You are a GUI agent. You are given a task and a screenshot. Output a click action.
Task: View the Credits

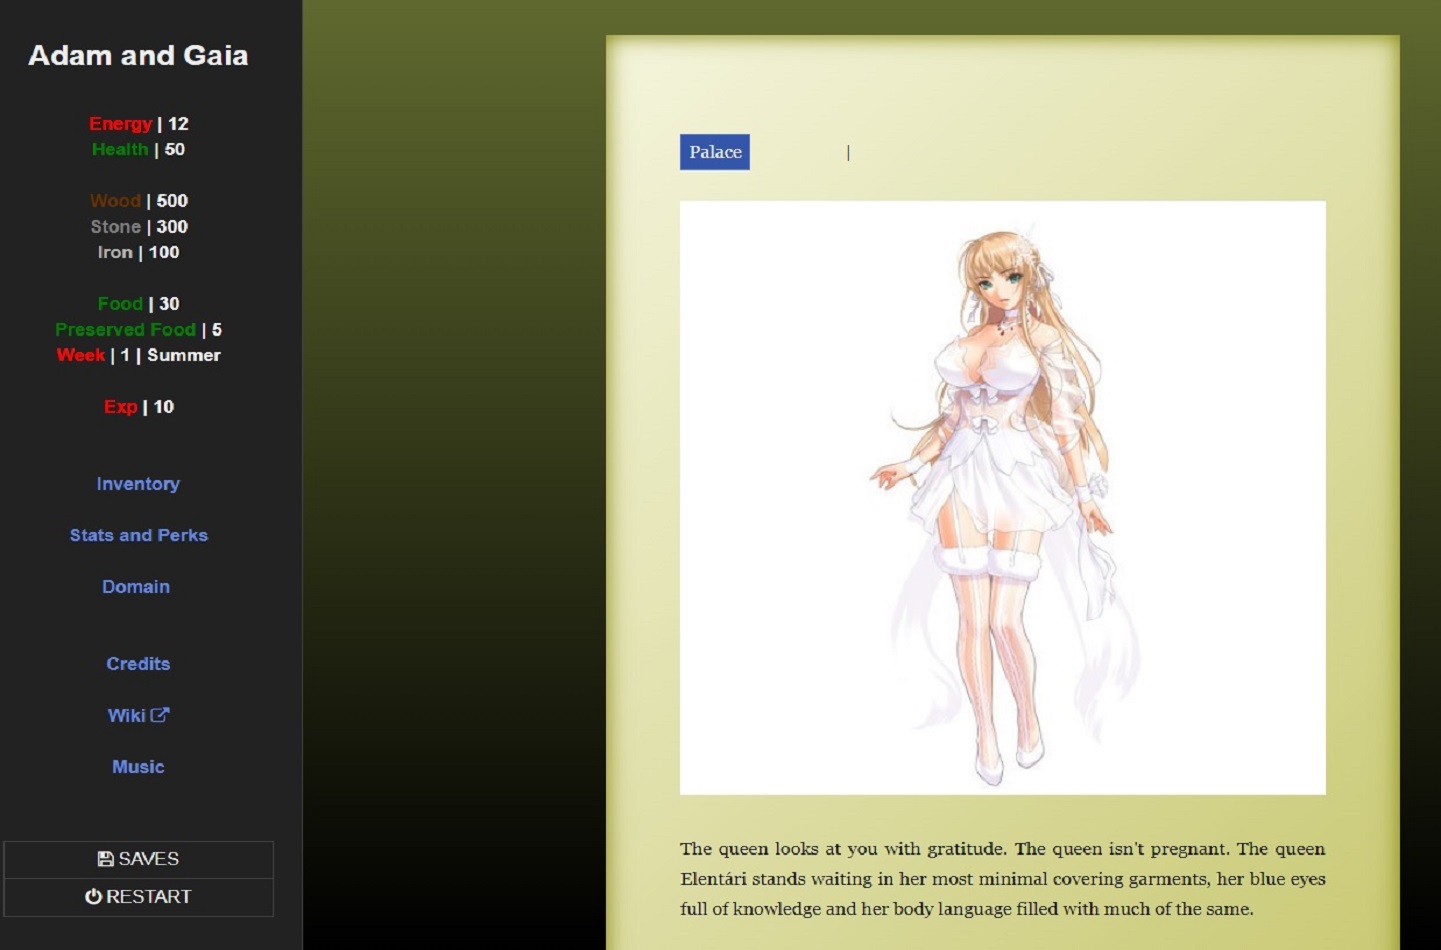tap(138, 663)
